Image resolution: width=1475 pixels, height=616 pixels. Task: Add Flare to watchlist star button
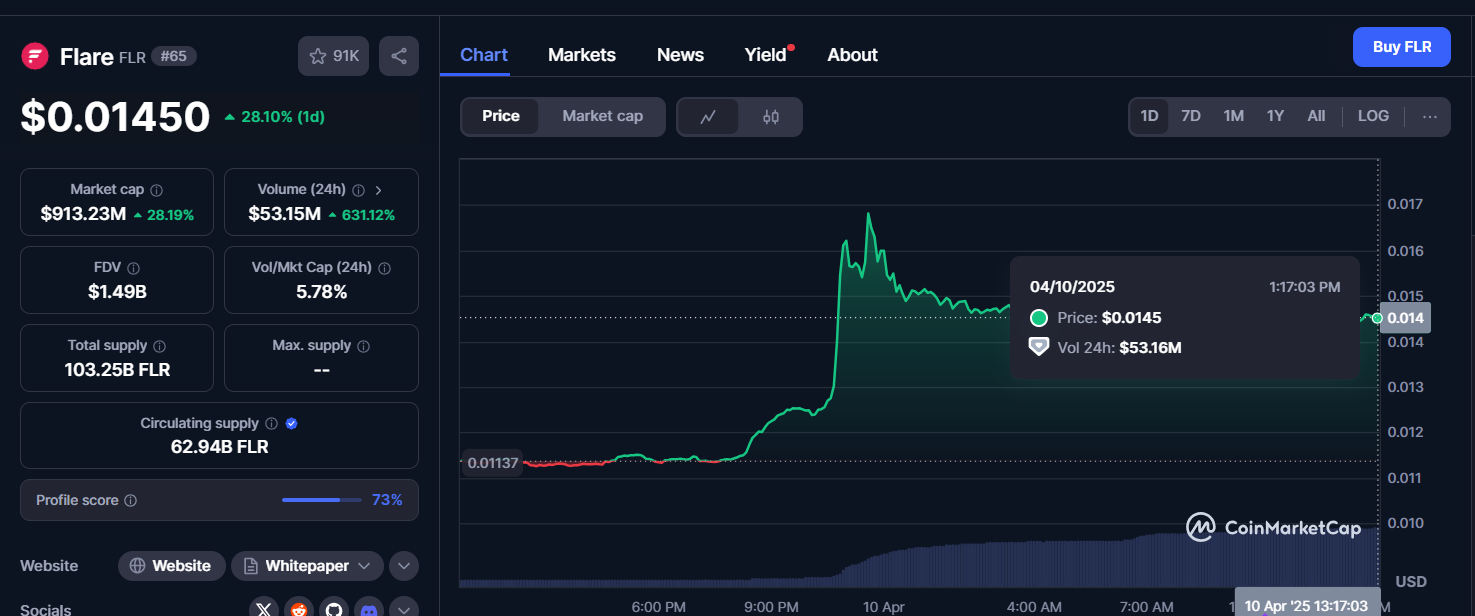[x=333, y=56]
